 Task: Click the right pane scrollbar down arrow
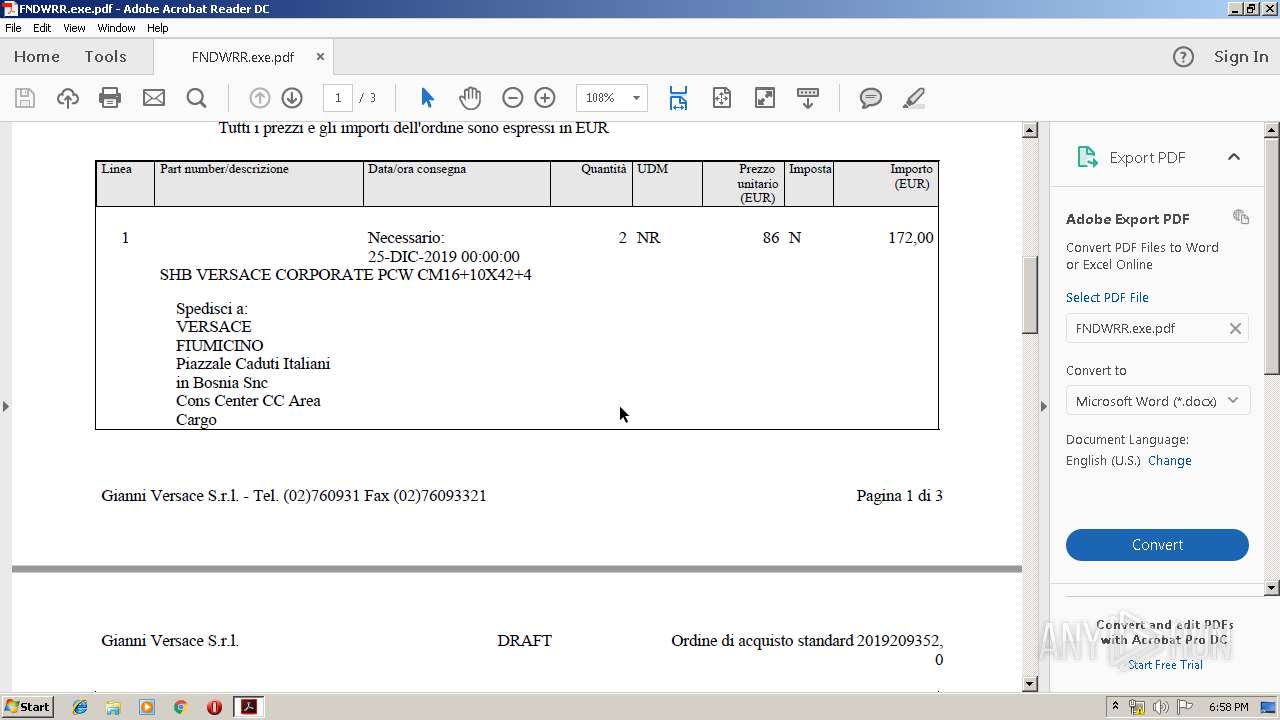[1272, 588]
